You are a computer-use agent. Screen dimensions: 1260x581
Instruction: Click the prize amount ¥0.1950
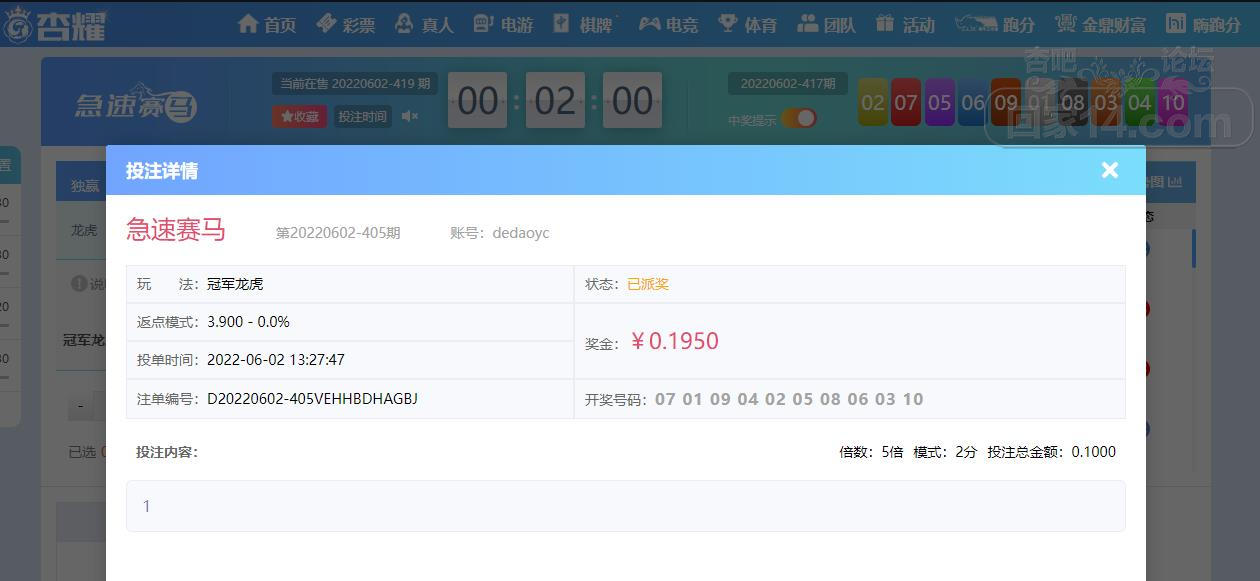coord(675,341)
